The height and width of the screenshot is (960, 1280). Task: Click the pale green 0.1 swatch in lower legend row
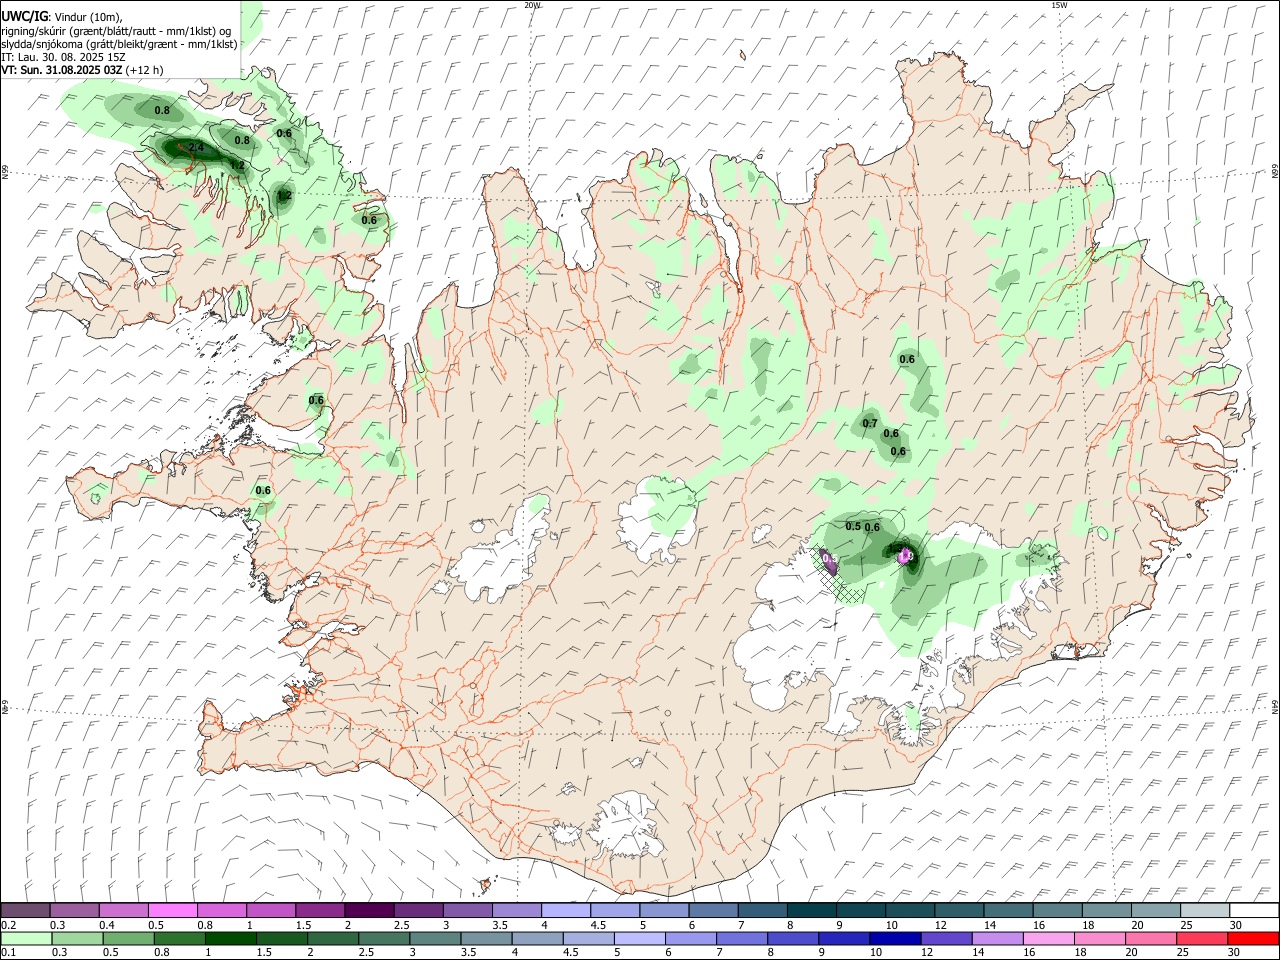(x=26, y=938)
